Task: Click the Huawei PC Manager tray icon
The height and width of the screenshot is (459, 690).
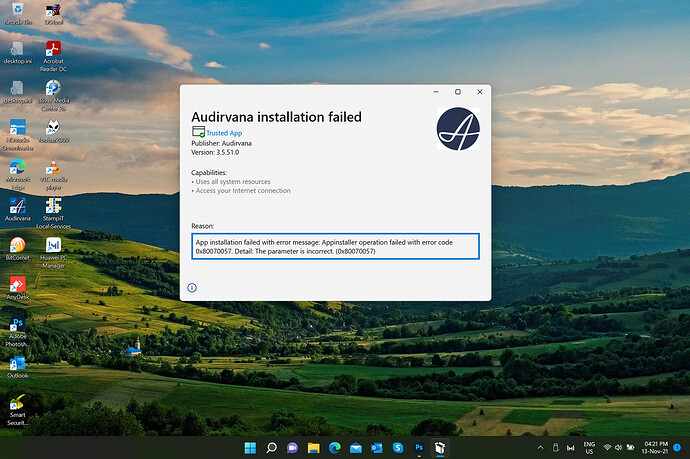Action: pos(571,448)
